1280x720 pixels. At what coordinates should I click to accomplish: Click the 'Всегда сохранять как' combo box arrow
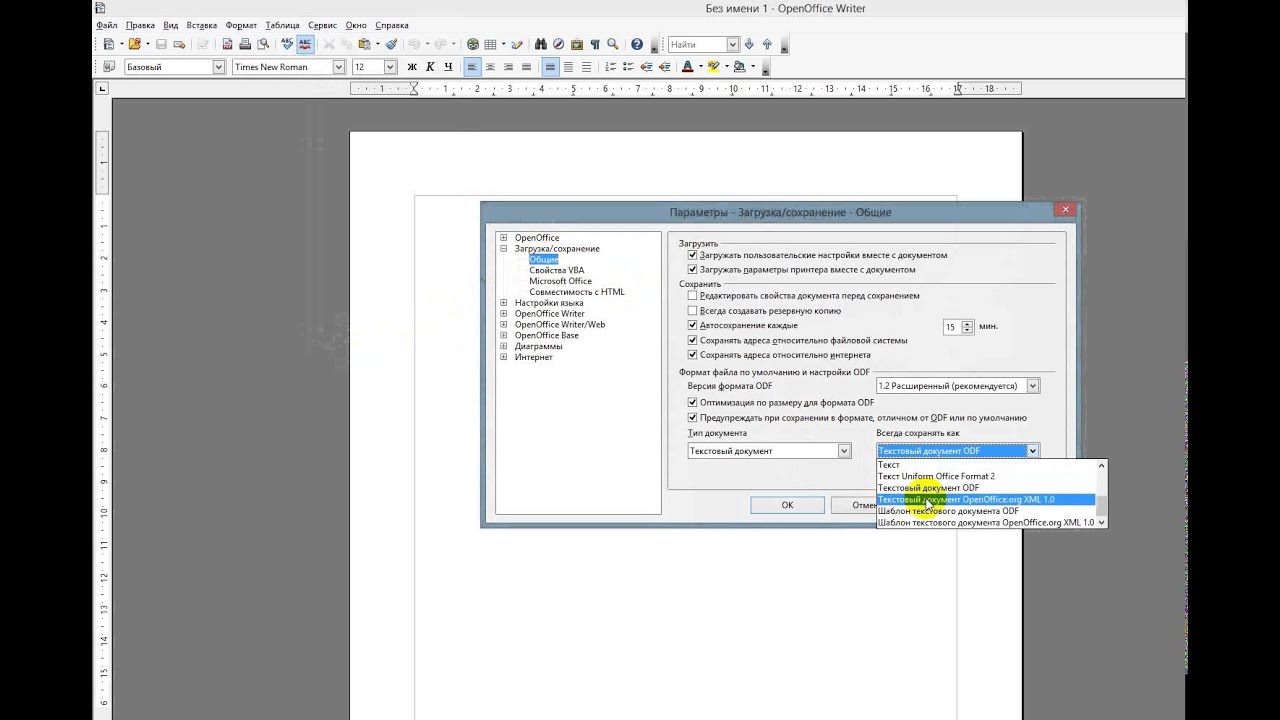click(1033, 451)
